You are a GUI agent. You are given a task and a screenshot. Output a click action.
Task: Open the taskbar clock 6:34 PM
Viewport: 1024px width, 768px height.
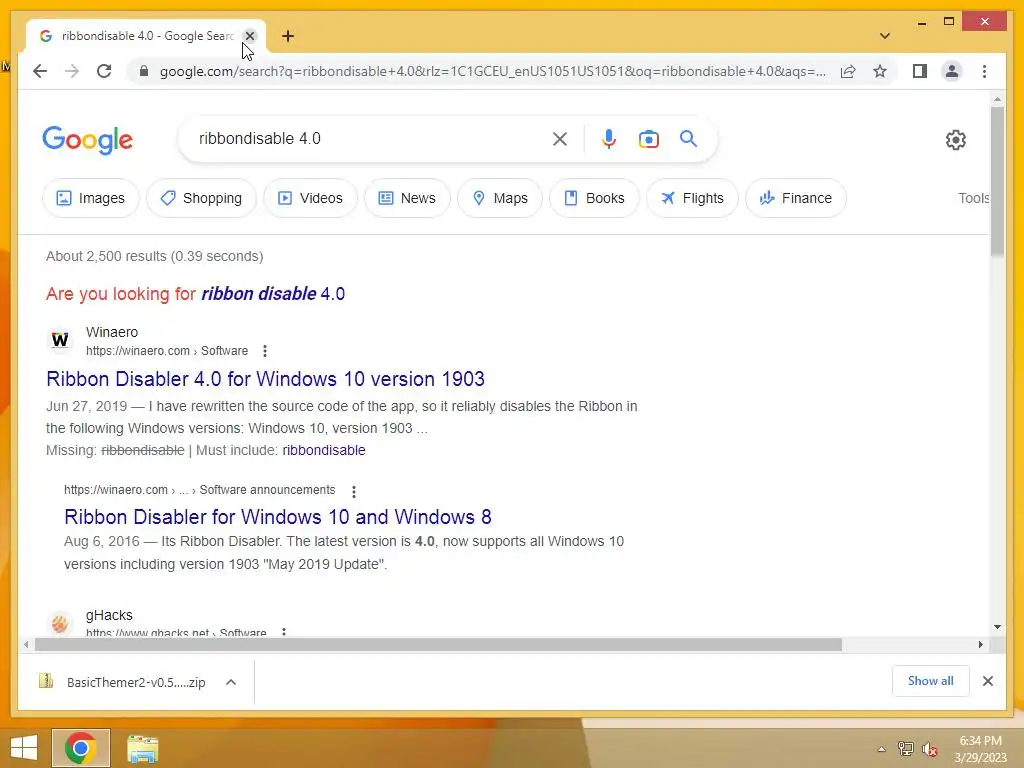980,749
